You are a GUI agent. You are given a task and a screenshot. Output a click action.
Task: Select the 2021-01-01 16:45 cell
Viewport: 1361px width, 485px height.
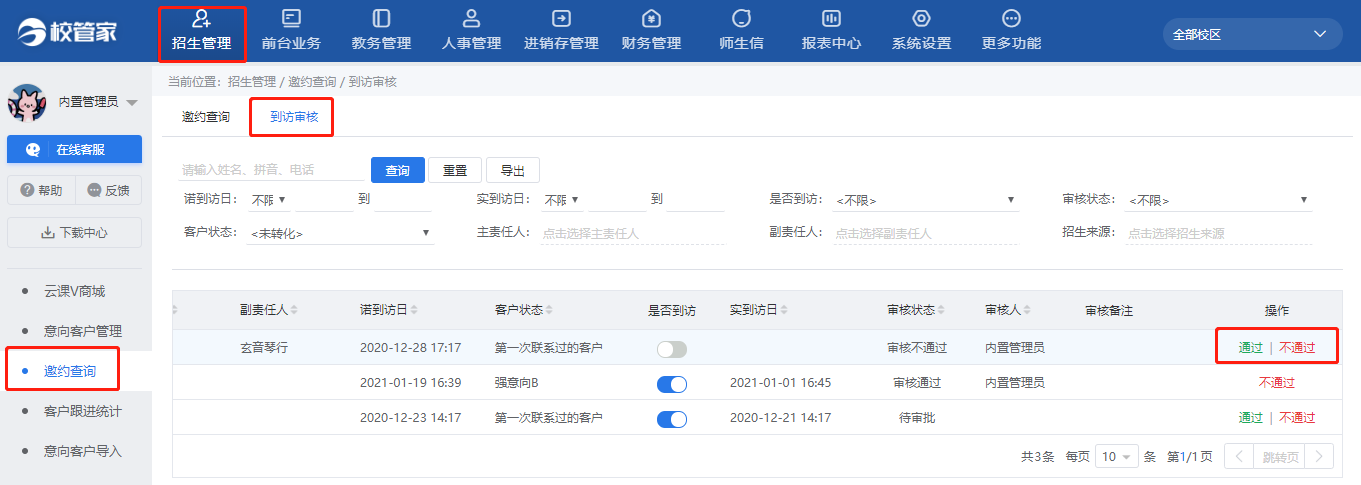(x=780, y=383)
